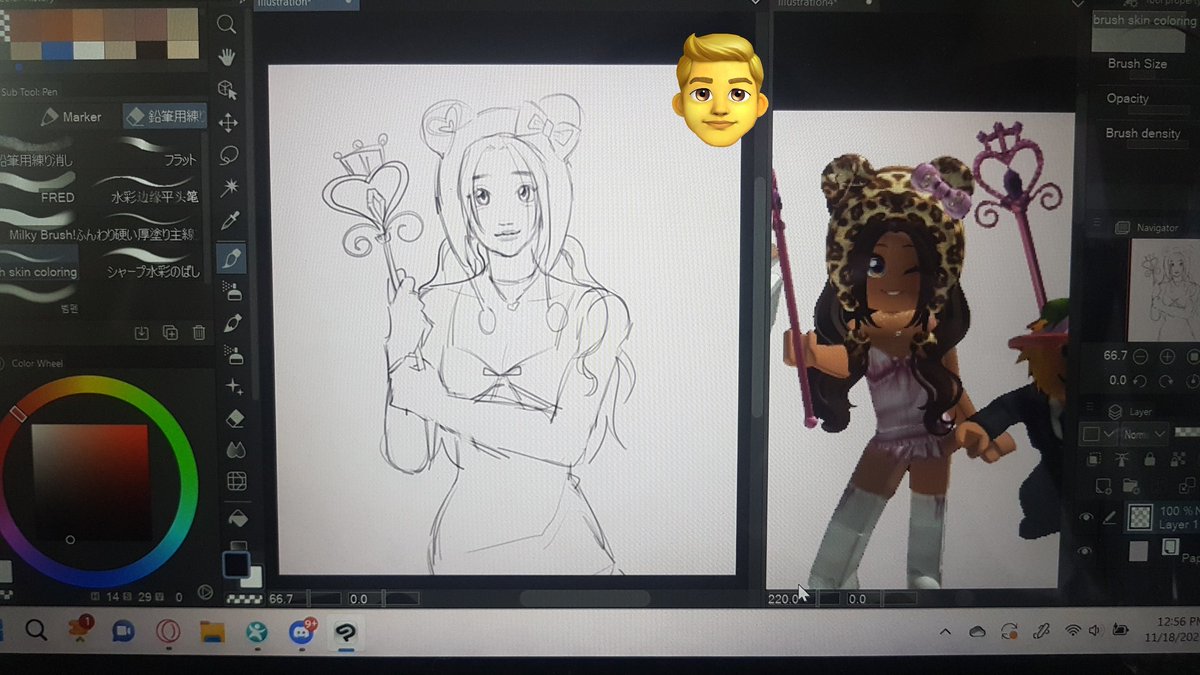Switch to the 鉛筆用練り sub tool tab
Image resolution: width=1200 pixels, height=675 pixels.
coord(166,116)
